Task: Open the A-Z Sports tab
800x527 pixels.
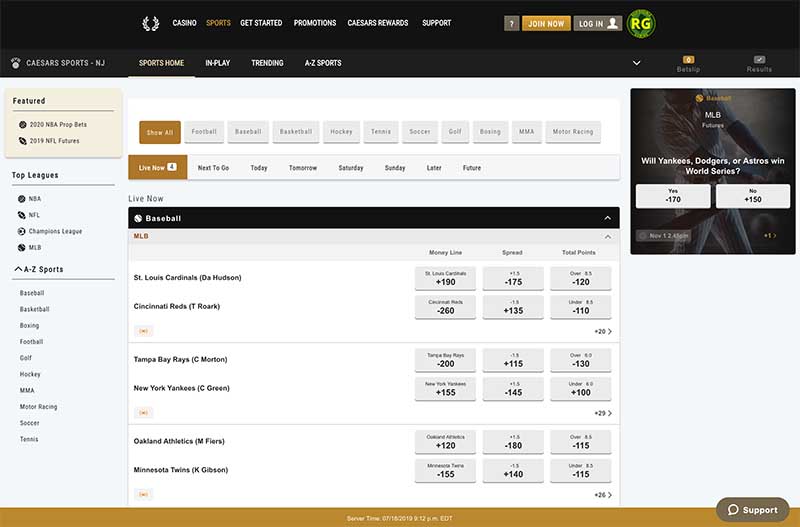Action: 323,63
